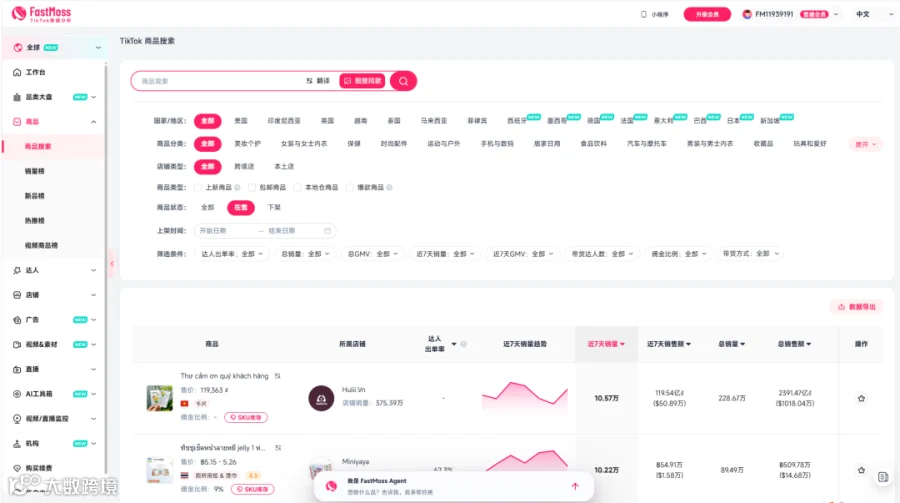Click the 翻译 translate icon
The width and height of the screenshot is (900, 503).
(x=310, y=81)
